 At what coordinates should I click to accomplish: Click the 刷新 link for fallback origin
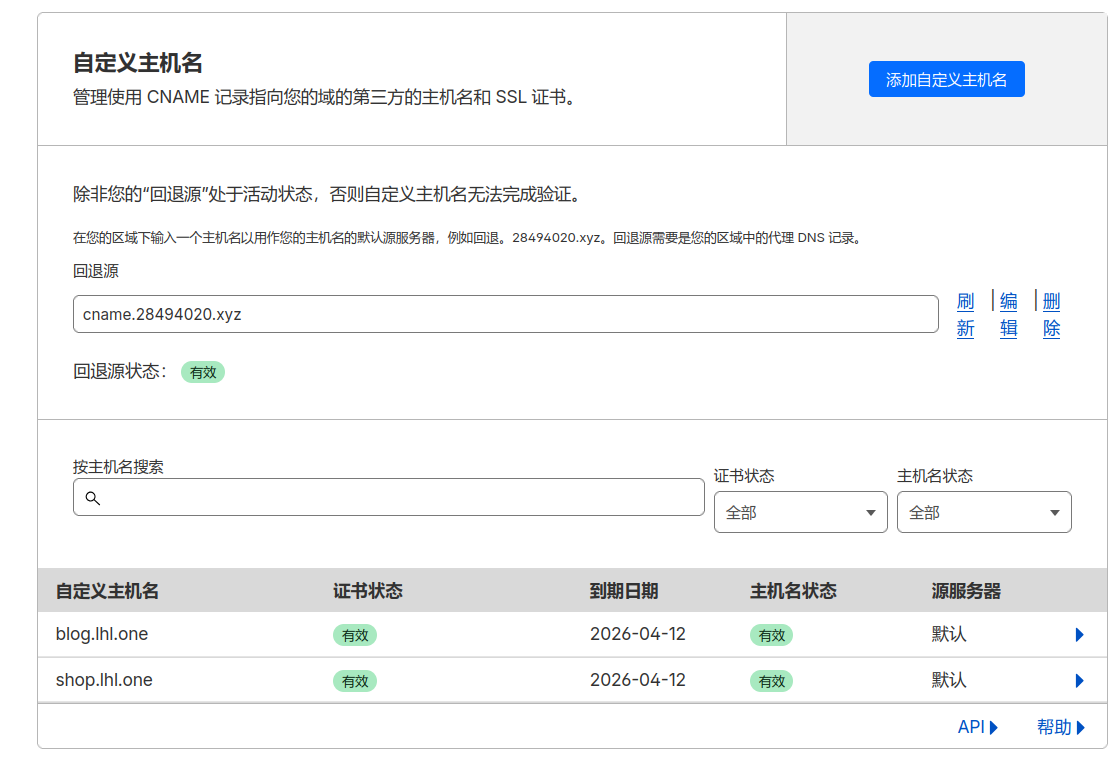coord(965,314)
